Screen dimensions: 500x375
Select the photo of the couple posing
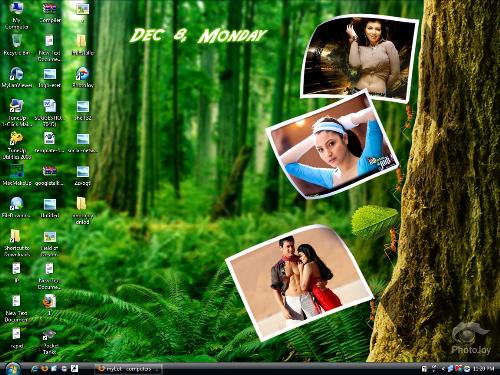point(299,283)
